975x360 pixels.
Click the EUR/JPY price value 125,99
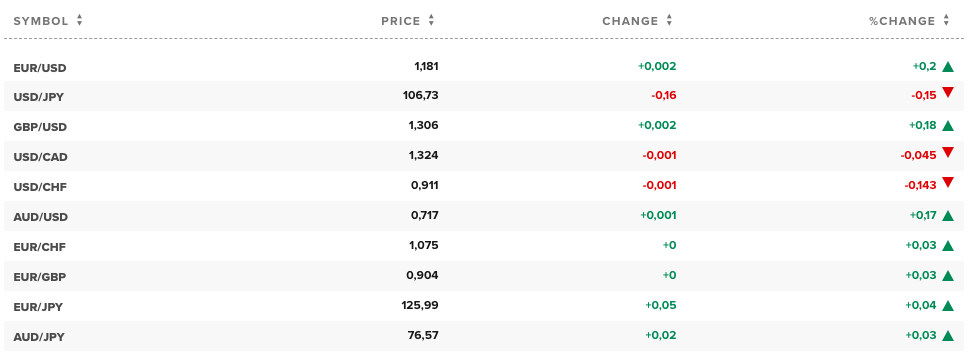click(420, 305)
